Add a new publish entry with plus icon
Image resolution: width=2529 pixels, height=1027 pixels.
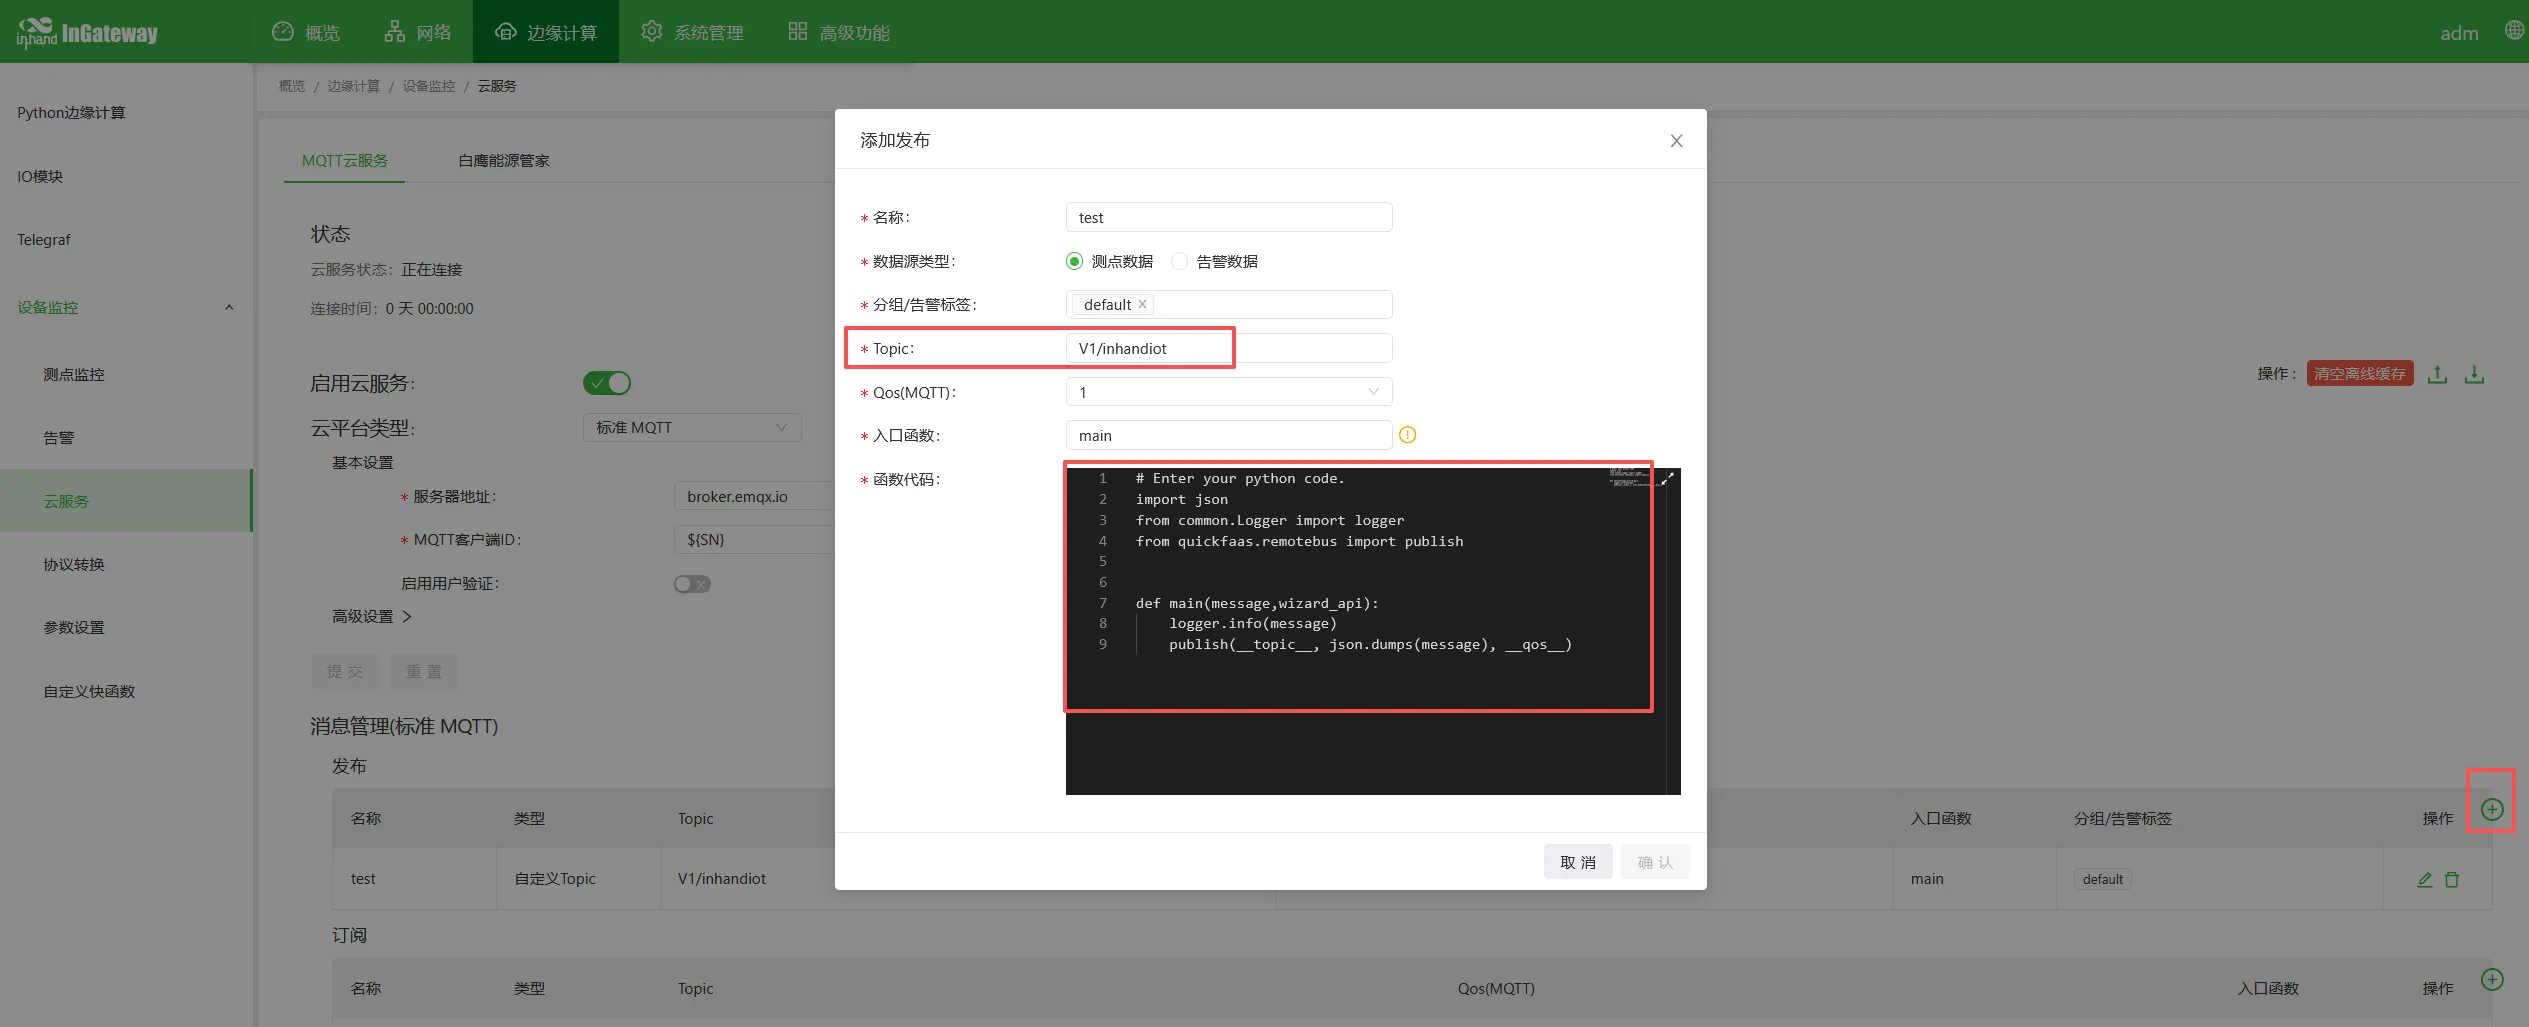(x=2491, y=809)
